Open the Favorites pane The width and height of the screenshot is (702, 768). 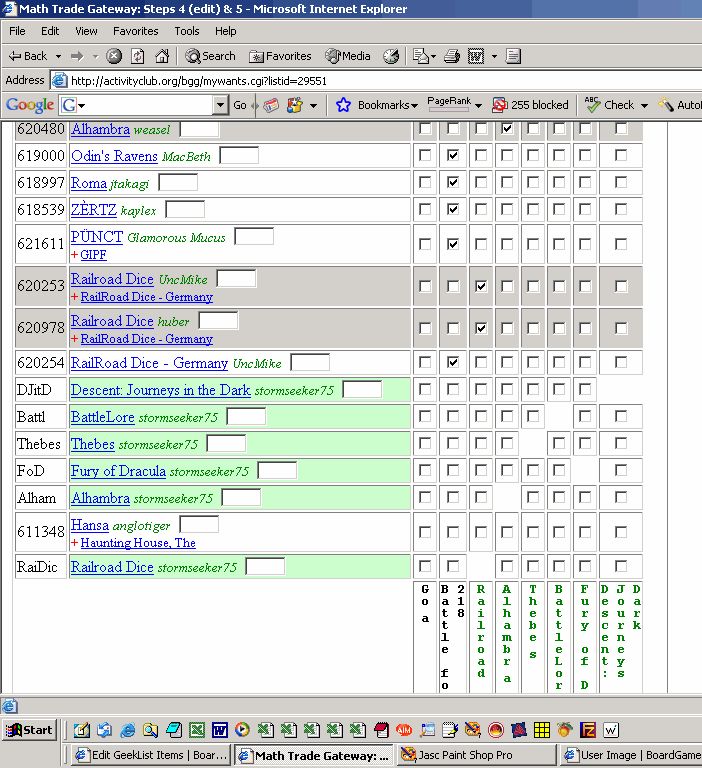(280, 57)
